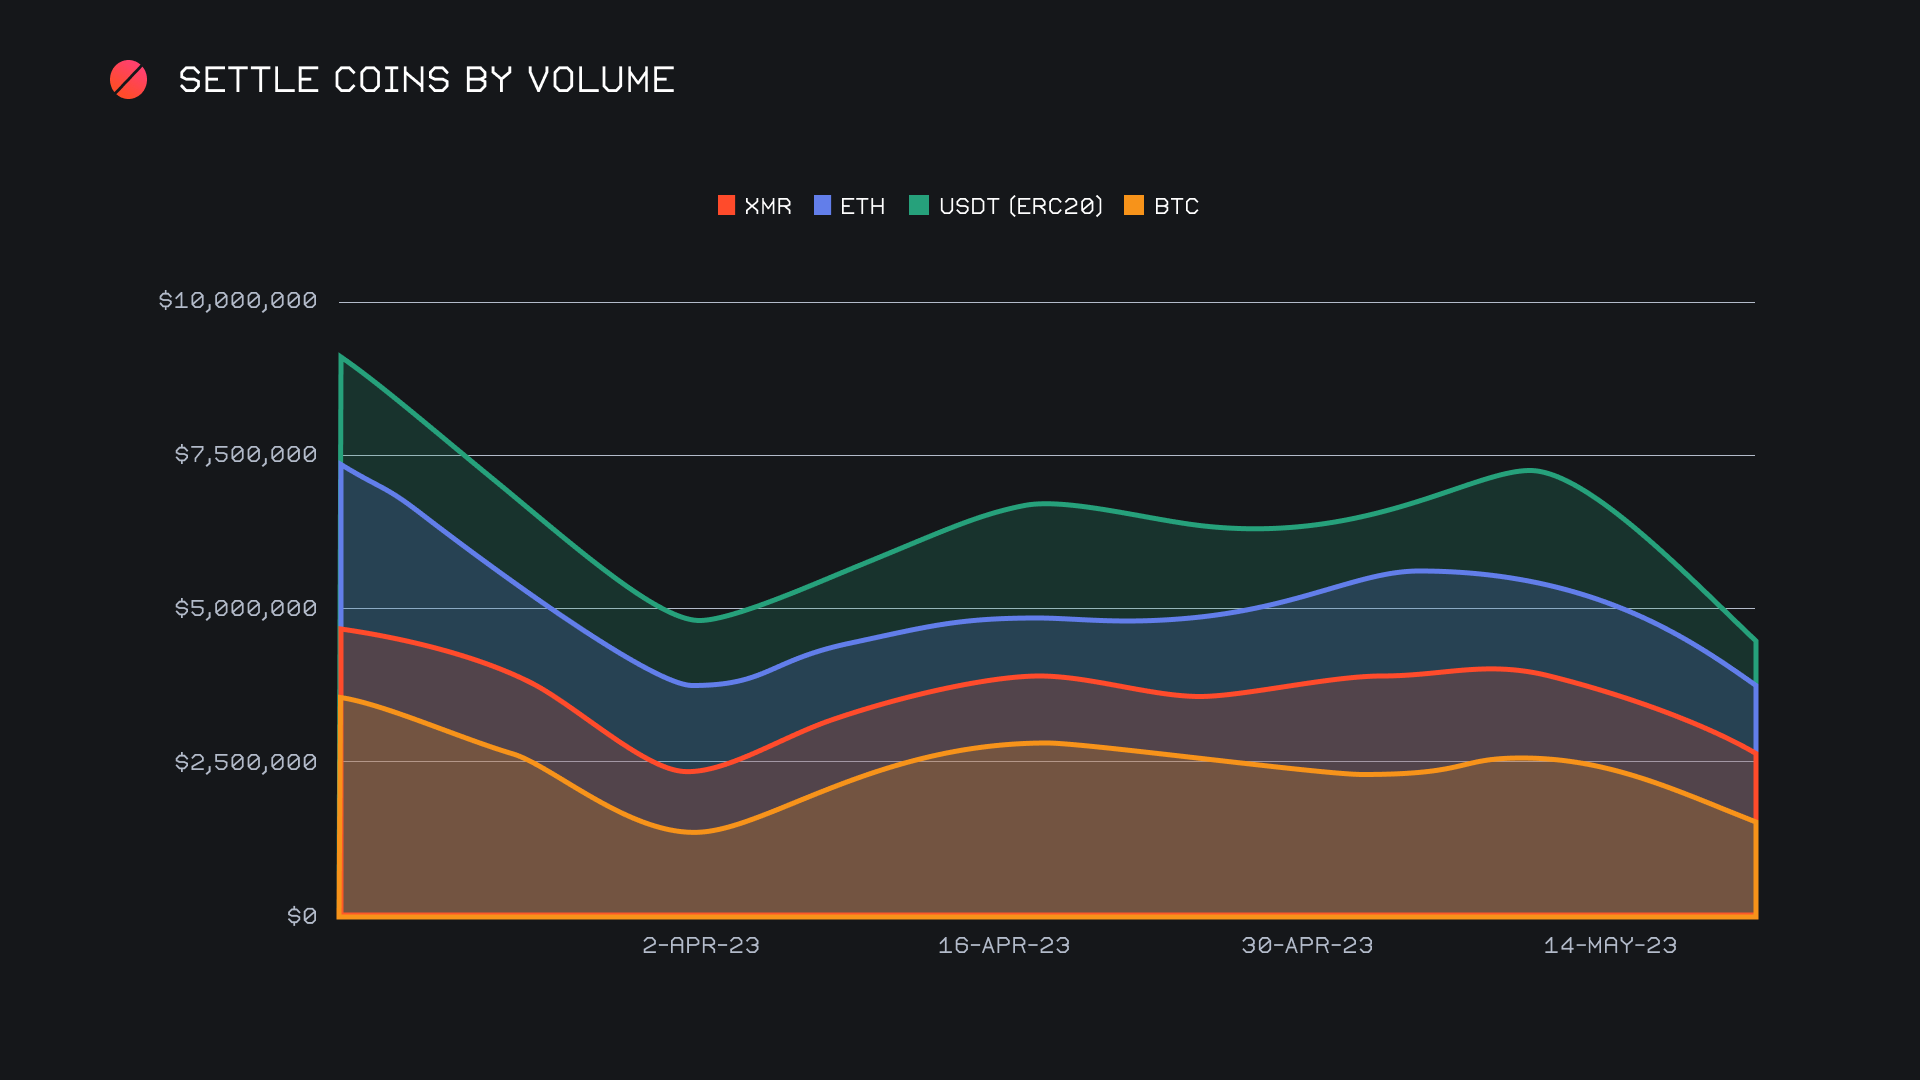Click the $5,000,000 y-axis label
This screenshot has width=1920, height=1080.
(246, 609)
